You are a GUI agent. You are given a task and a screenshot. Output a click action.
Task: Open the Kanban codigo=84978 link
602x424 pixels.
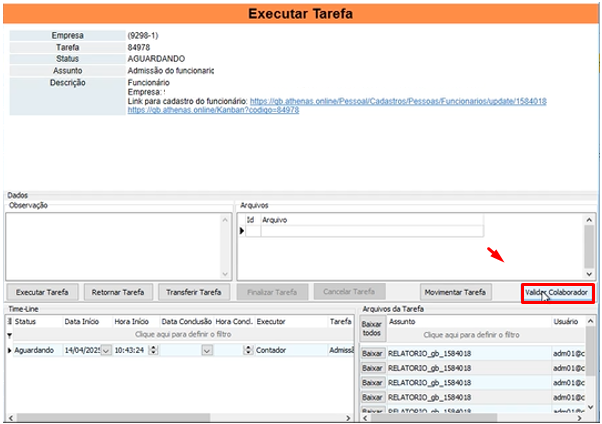click(x=213, y=110)
